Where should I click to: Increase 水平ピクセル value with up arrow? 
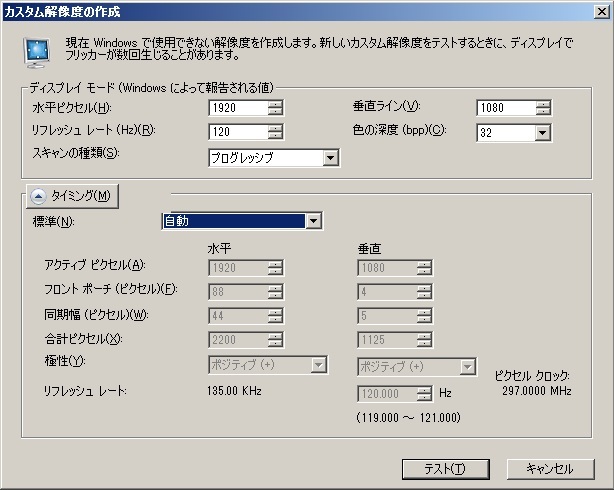[275, 104]
